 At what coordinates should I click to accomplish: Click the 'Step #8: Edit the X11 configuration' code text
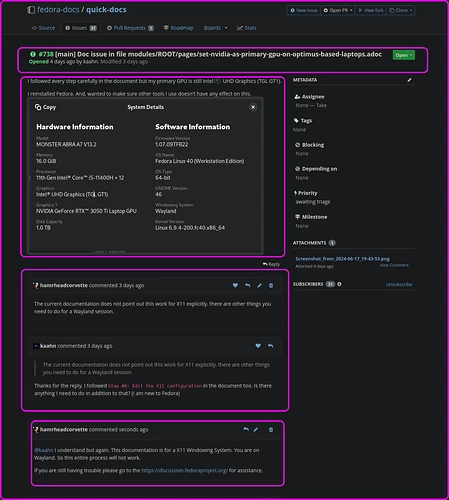click(x=155, y=386)
